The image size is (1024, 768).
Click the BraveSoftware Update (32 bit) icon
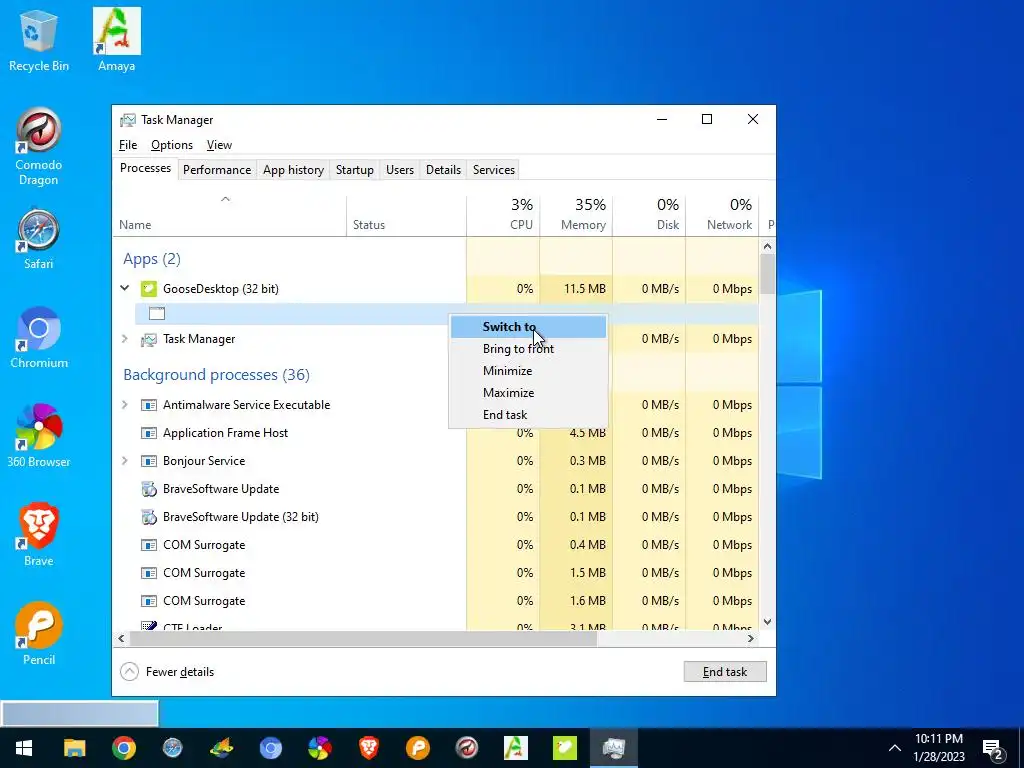click(x=149, y=517)
